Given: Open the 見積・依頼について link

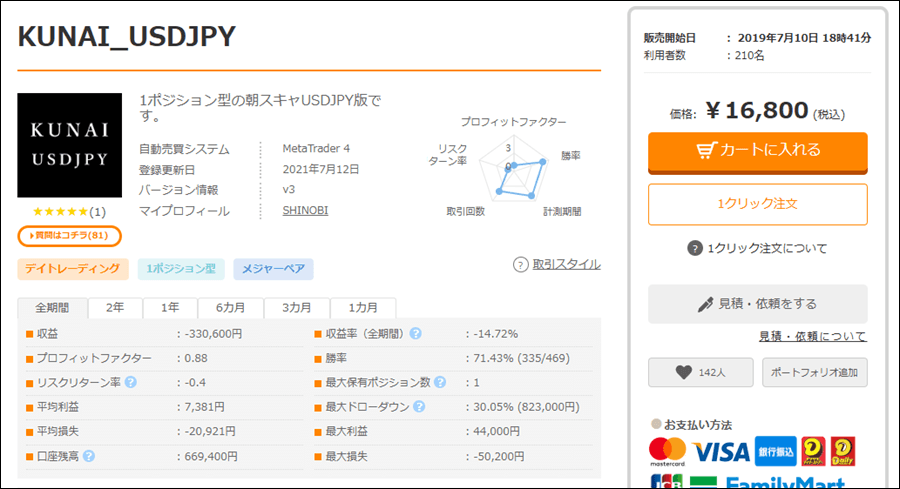Looking at the screenshot, I should click(x=813, y=336).
